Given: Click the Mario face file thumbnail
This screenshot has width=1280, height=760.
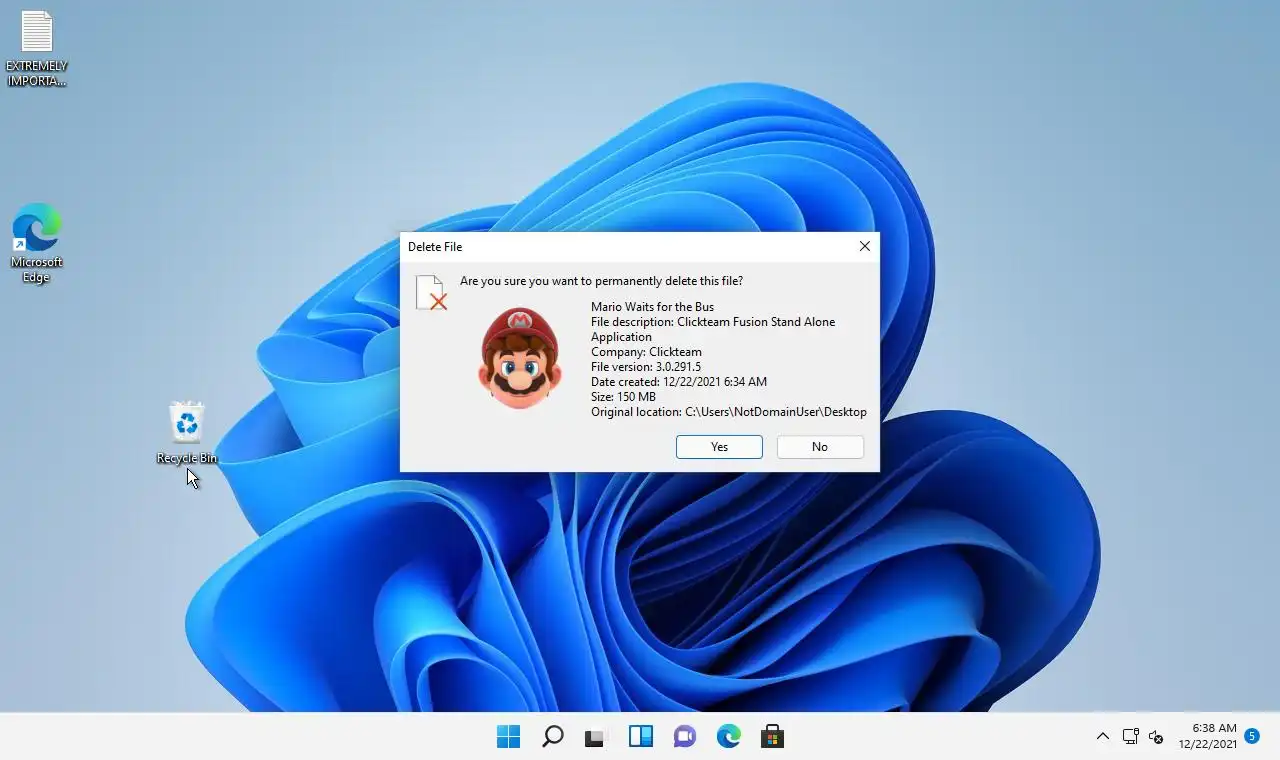Looking at the screenshot, I should click(x=520, y=357).
